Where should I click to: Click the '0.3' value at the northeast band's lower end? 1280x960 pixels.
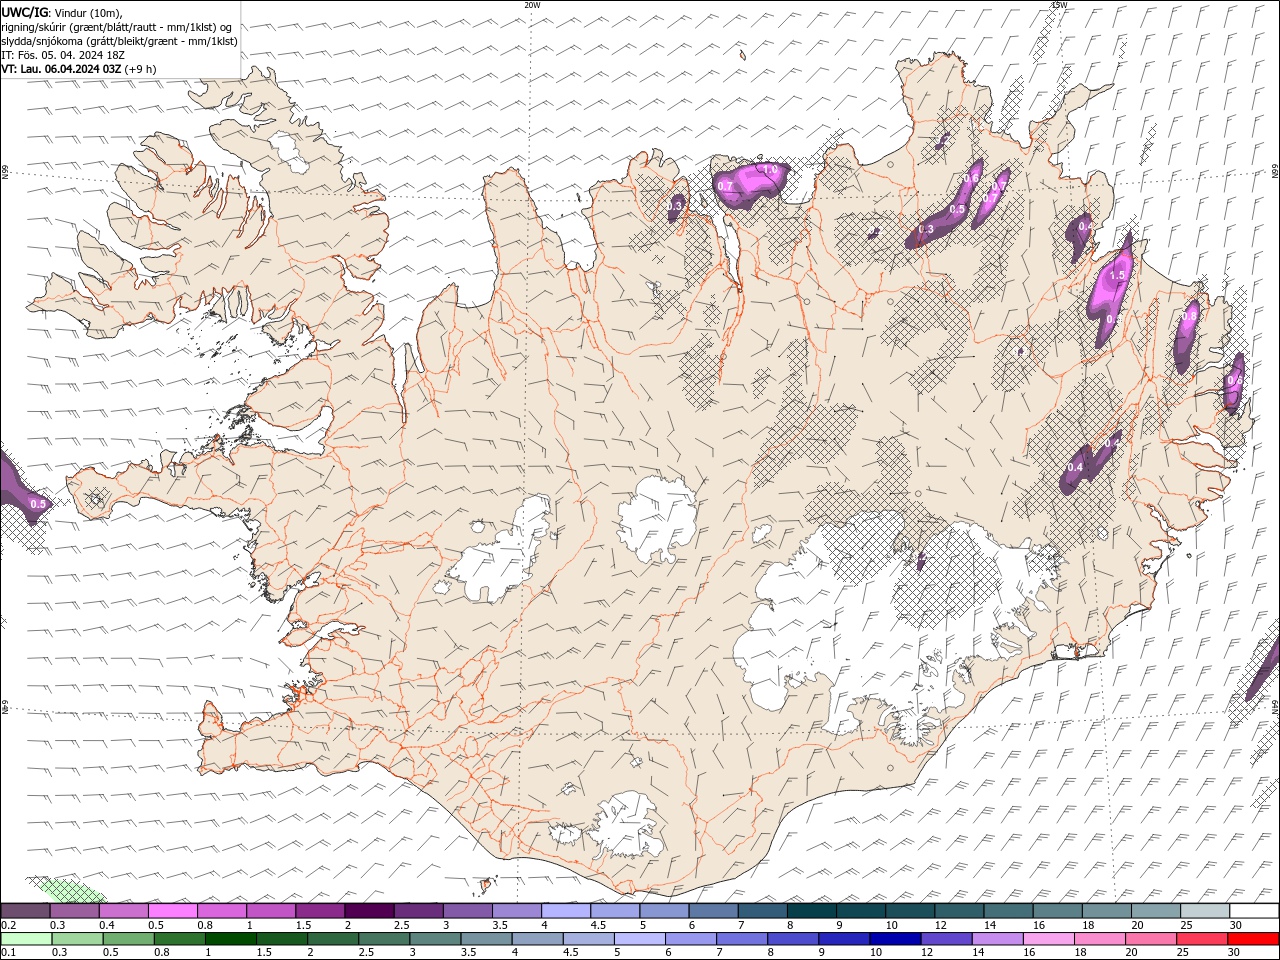click(x=926, y=230)
